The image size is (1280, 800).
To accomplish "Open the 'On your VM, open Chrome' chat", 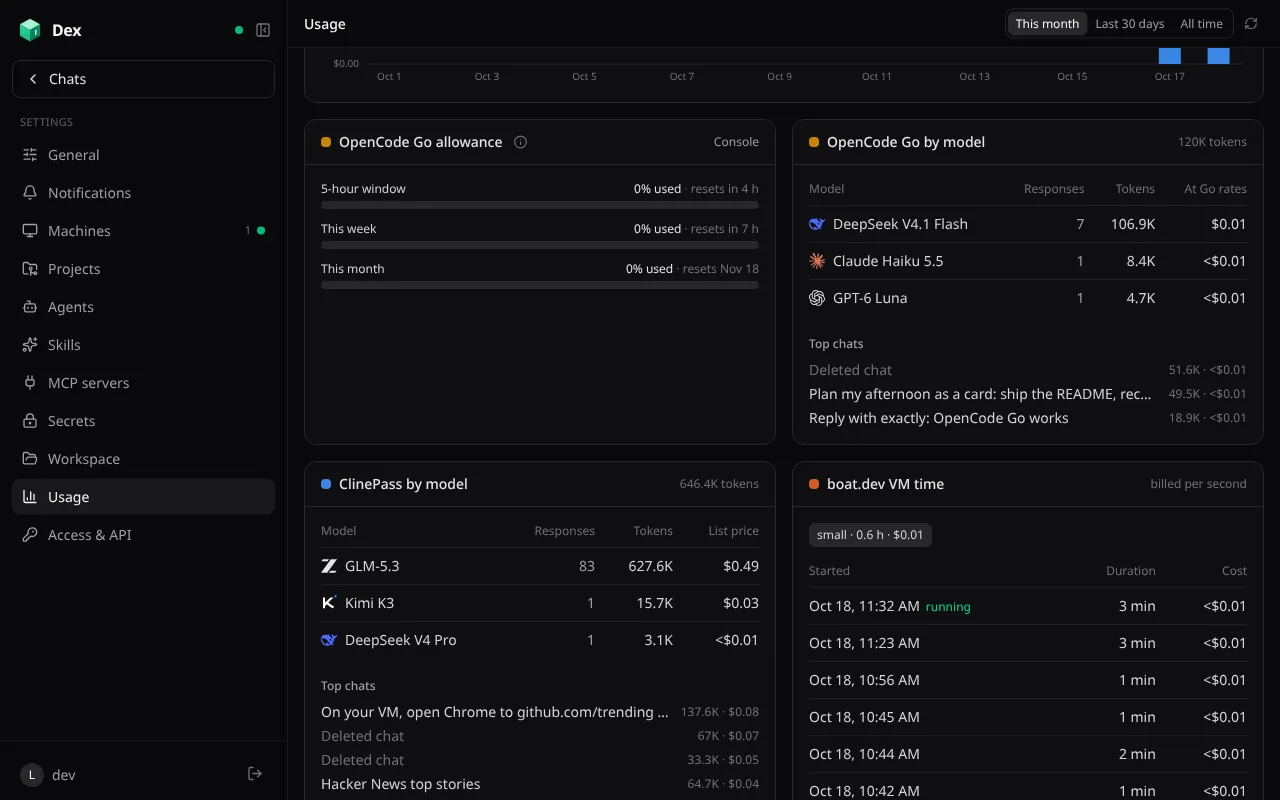I will click(540, 712).
